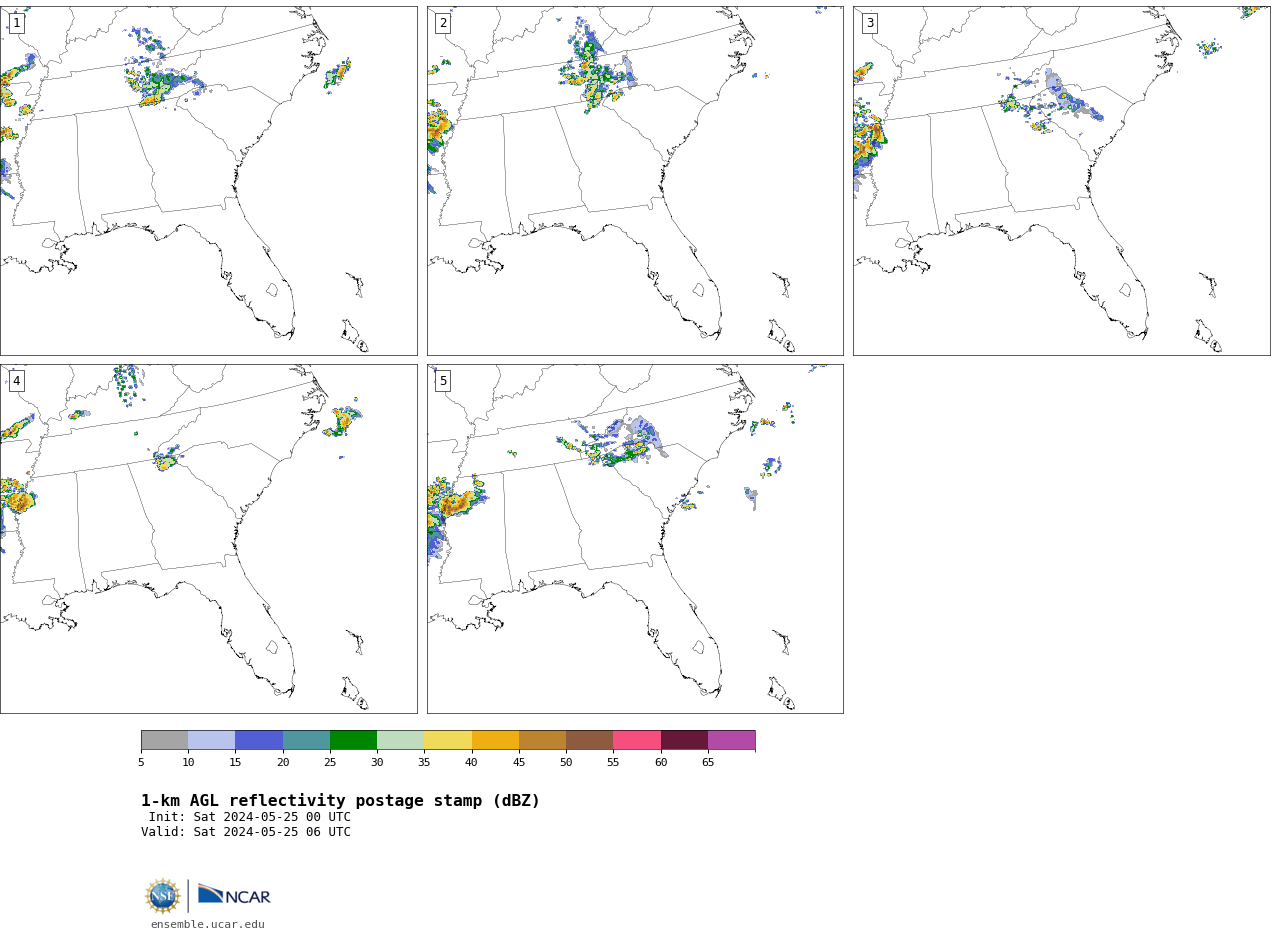Click the 50 tick label on the colorbar
Screen dimensions: 1280x936
[x=566, y=762]
